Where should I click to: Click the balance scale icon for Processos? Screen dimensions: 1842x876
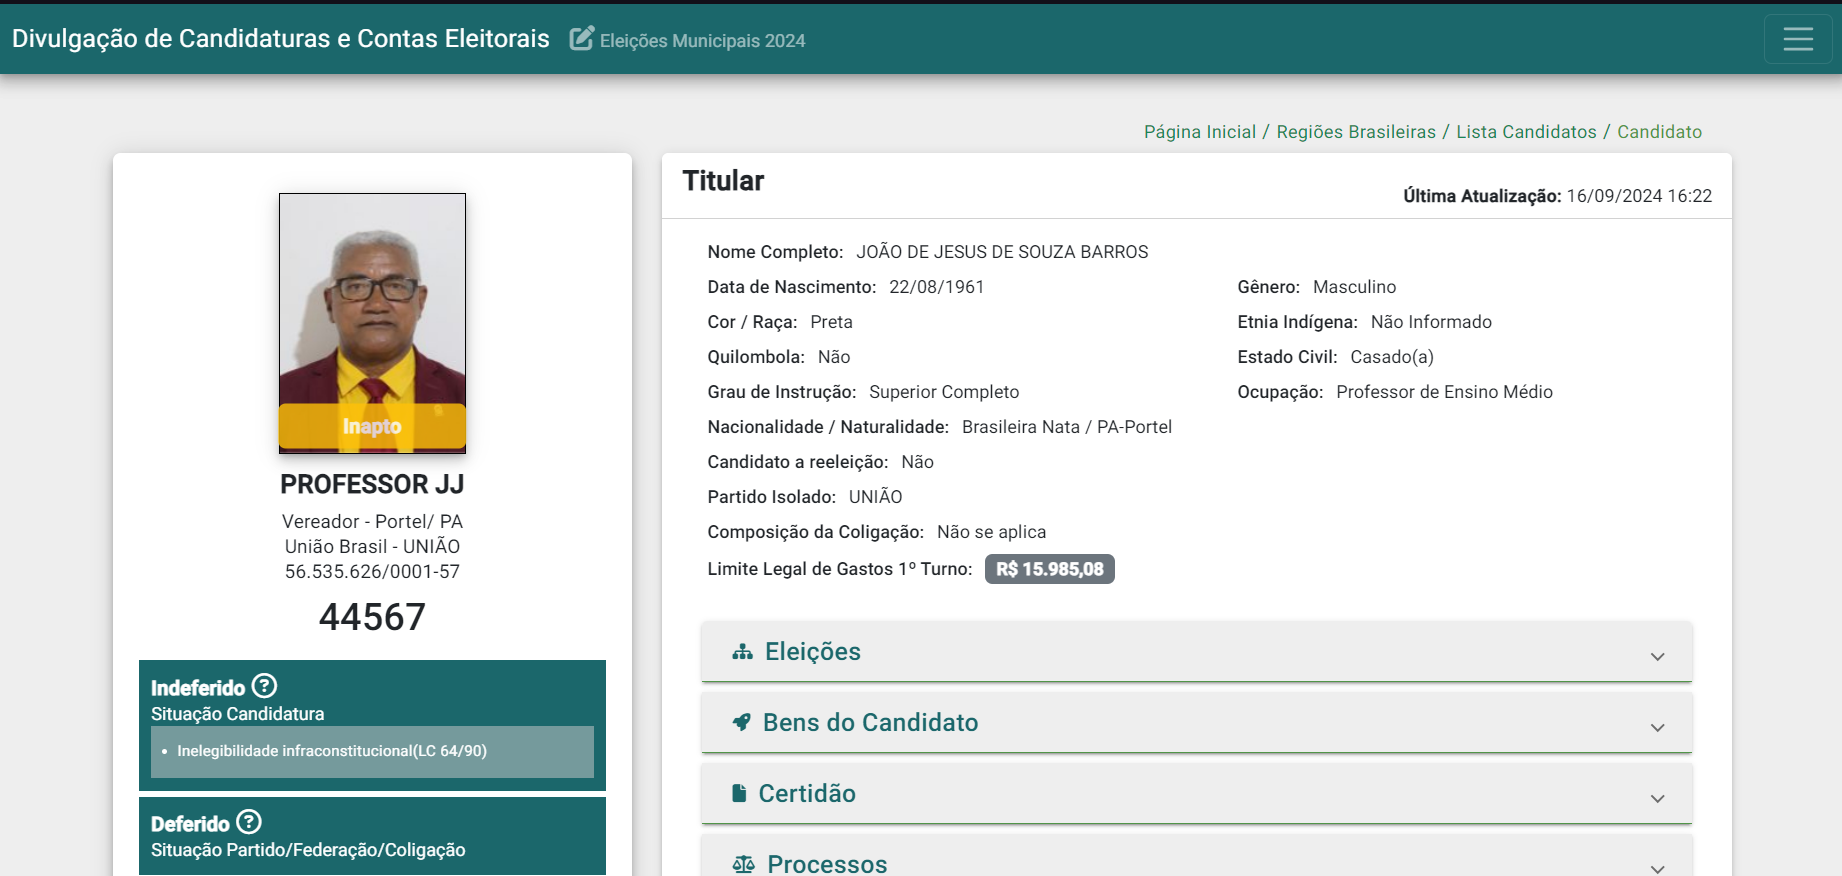[x=743, y=864]
